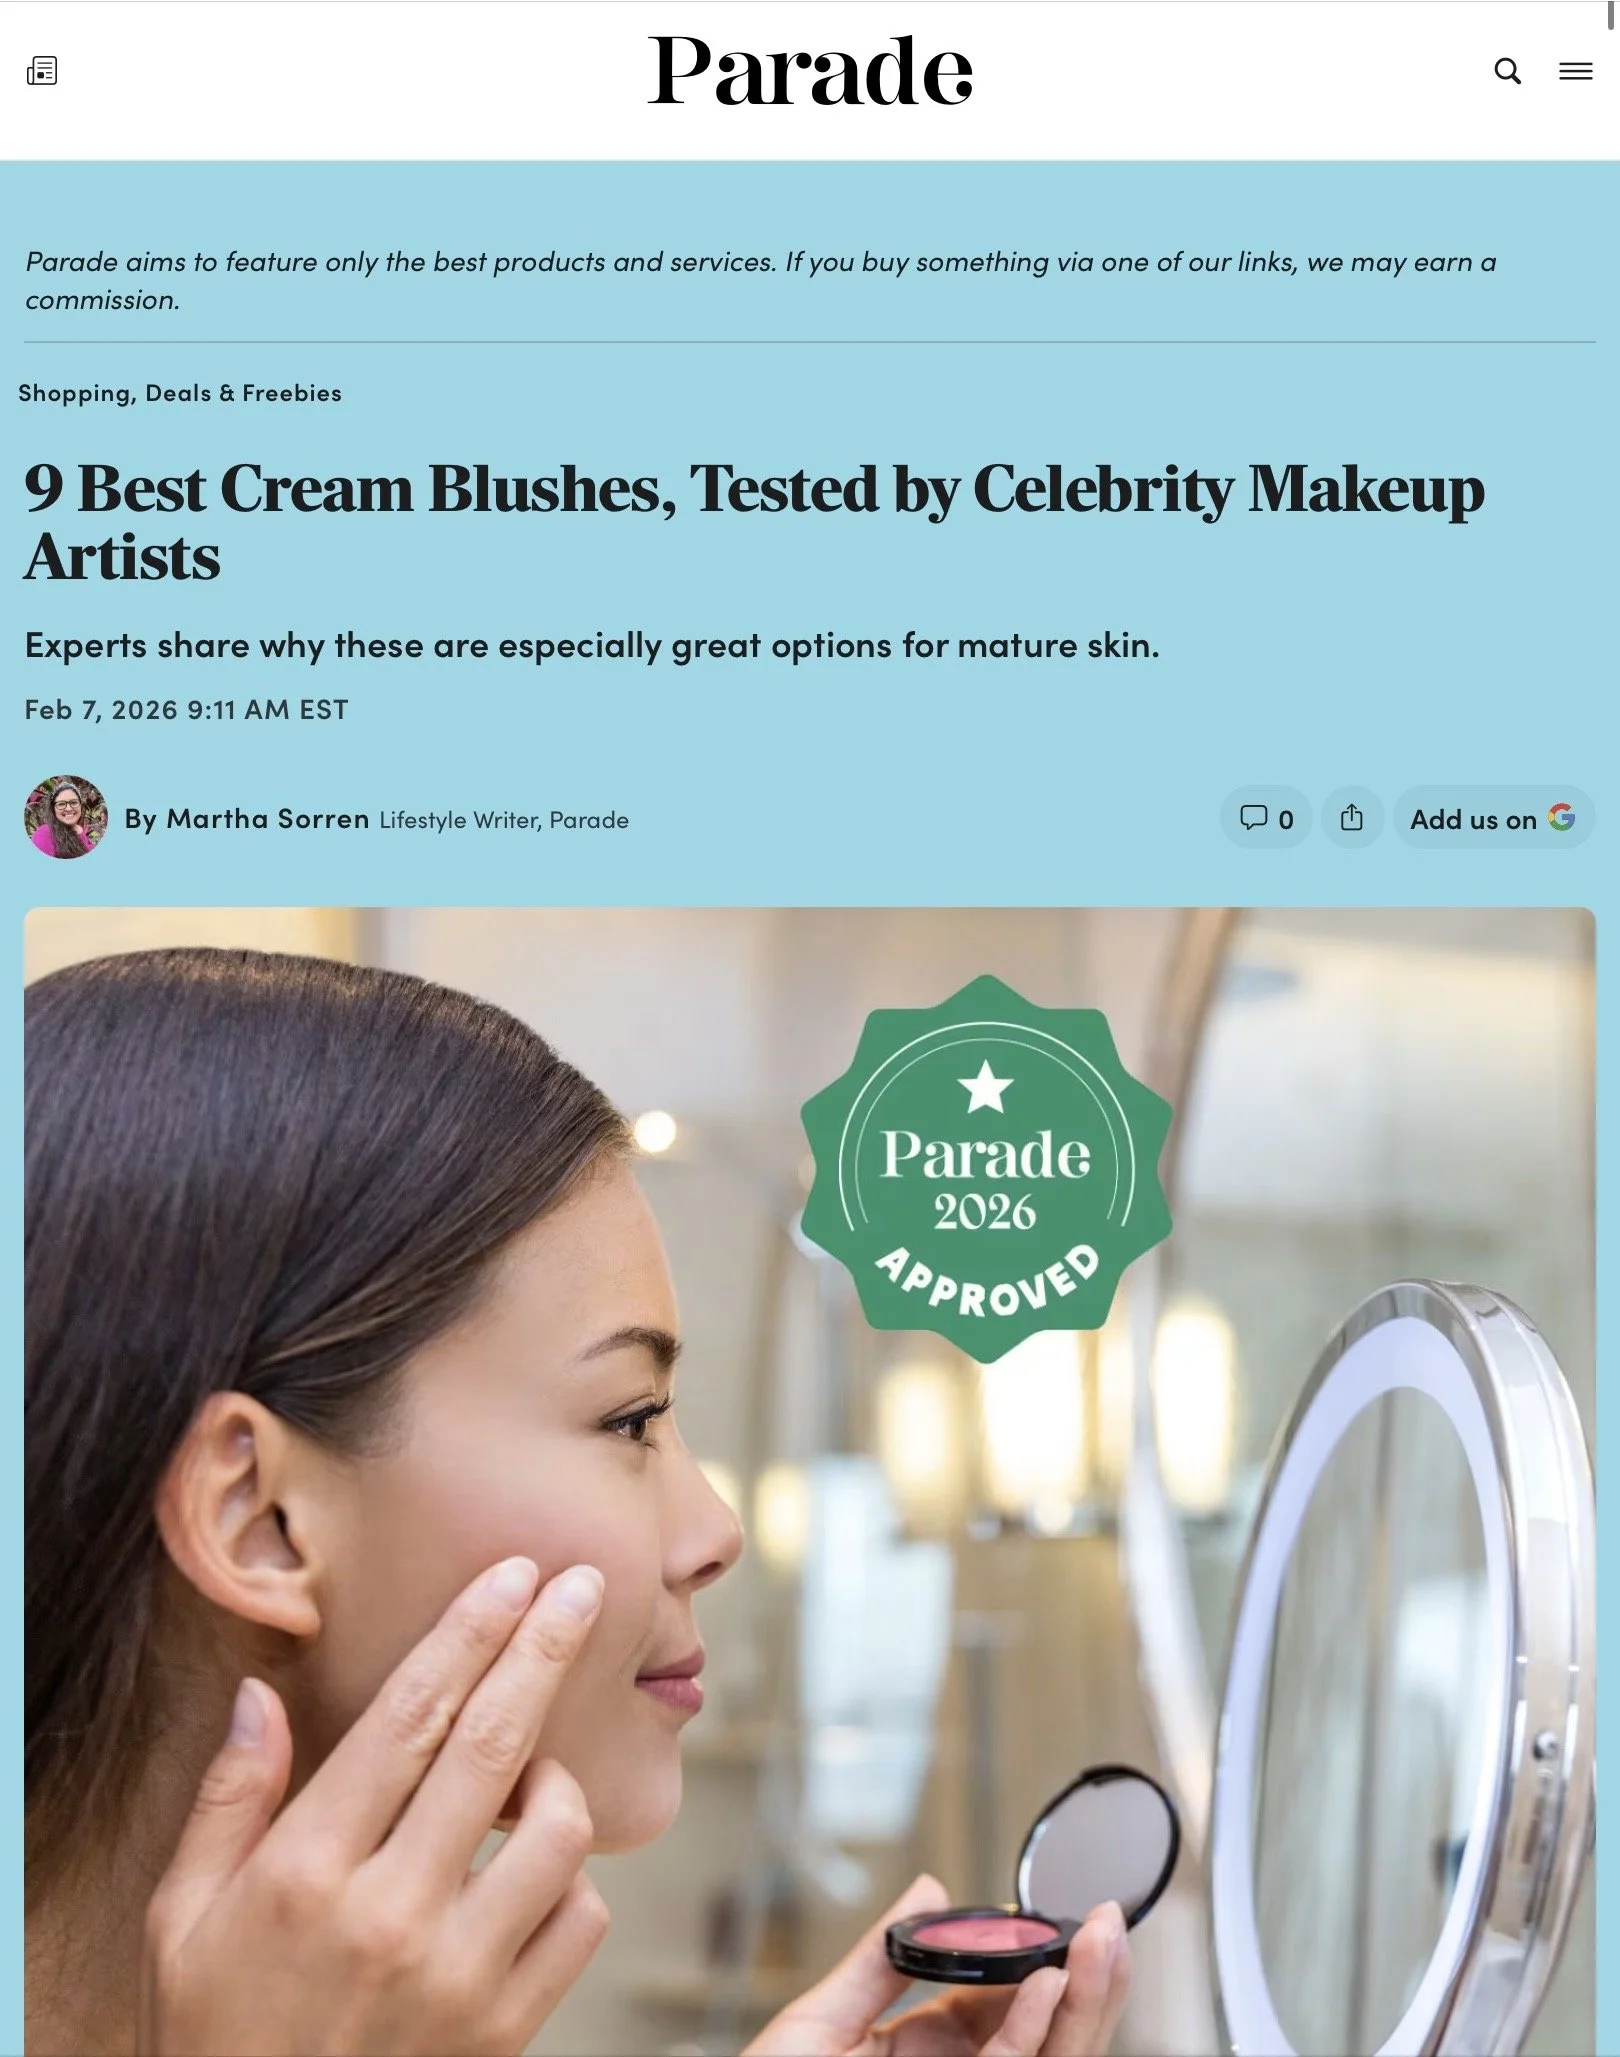This screenshot has width=1620, height=2057.
Task: Click the article headline about cream blushes
Action: [x=754, y=521]
